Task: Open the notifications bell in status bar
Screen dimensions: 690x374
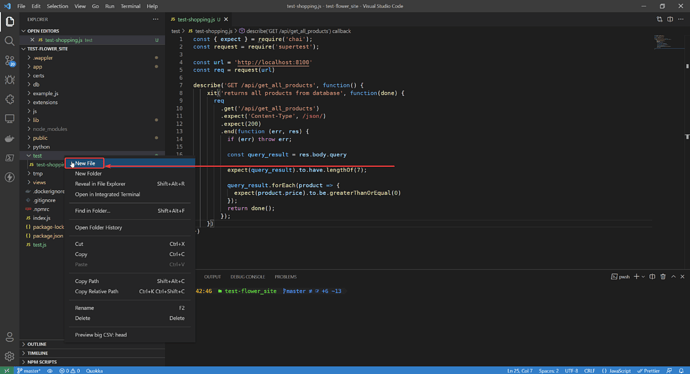Action: coord(681,370)
